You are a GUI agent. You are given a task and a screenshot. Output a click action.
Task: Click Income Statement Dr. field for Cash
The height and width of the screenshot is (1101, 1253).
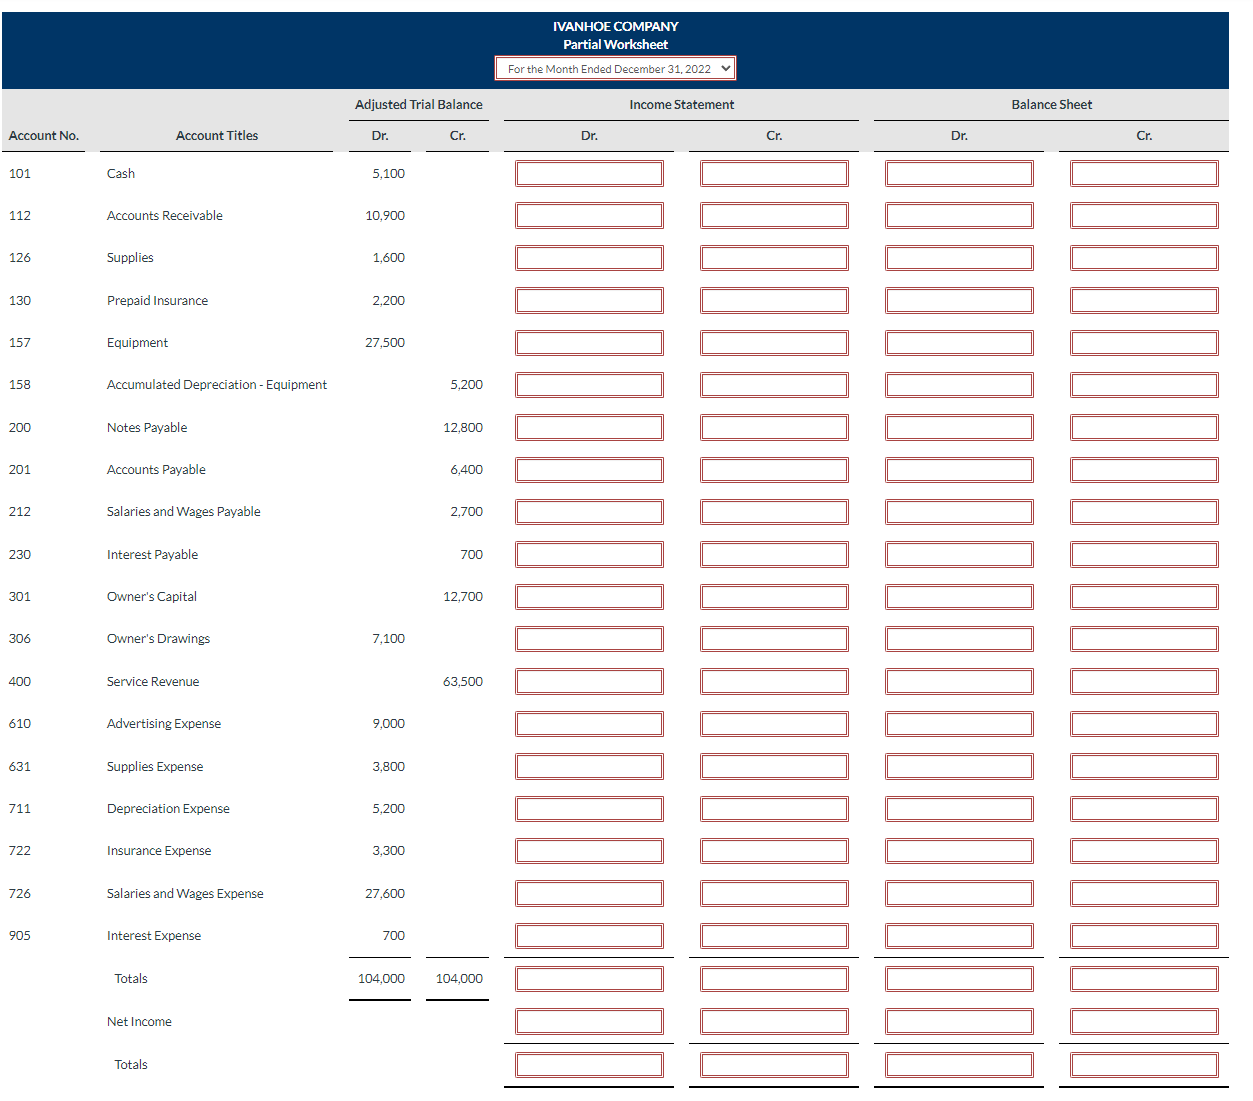click(589, 173)
